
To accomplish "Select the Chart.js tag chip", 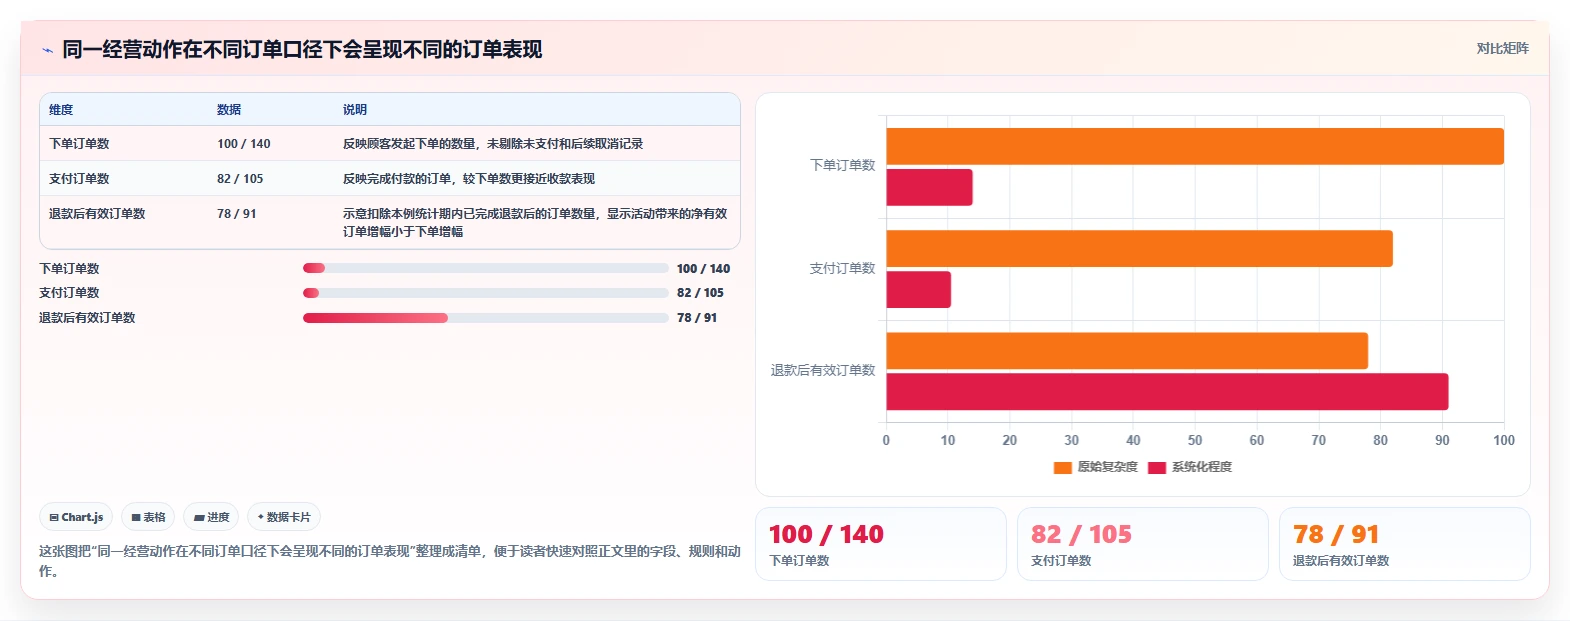I will tap(76, 517).
